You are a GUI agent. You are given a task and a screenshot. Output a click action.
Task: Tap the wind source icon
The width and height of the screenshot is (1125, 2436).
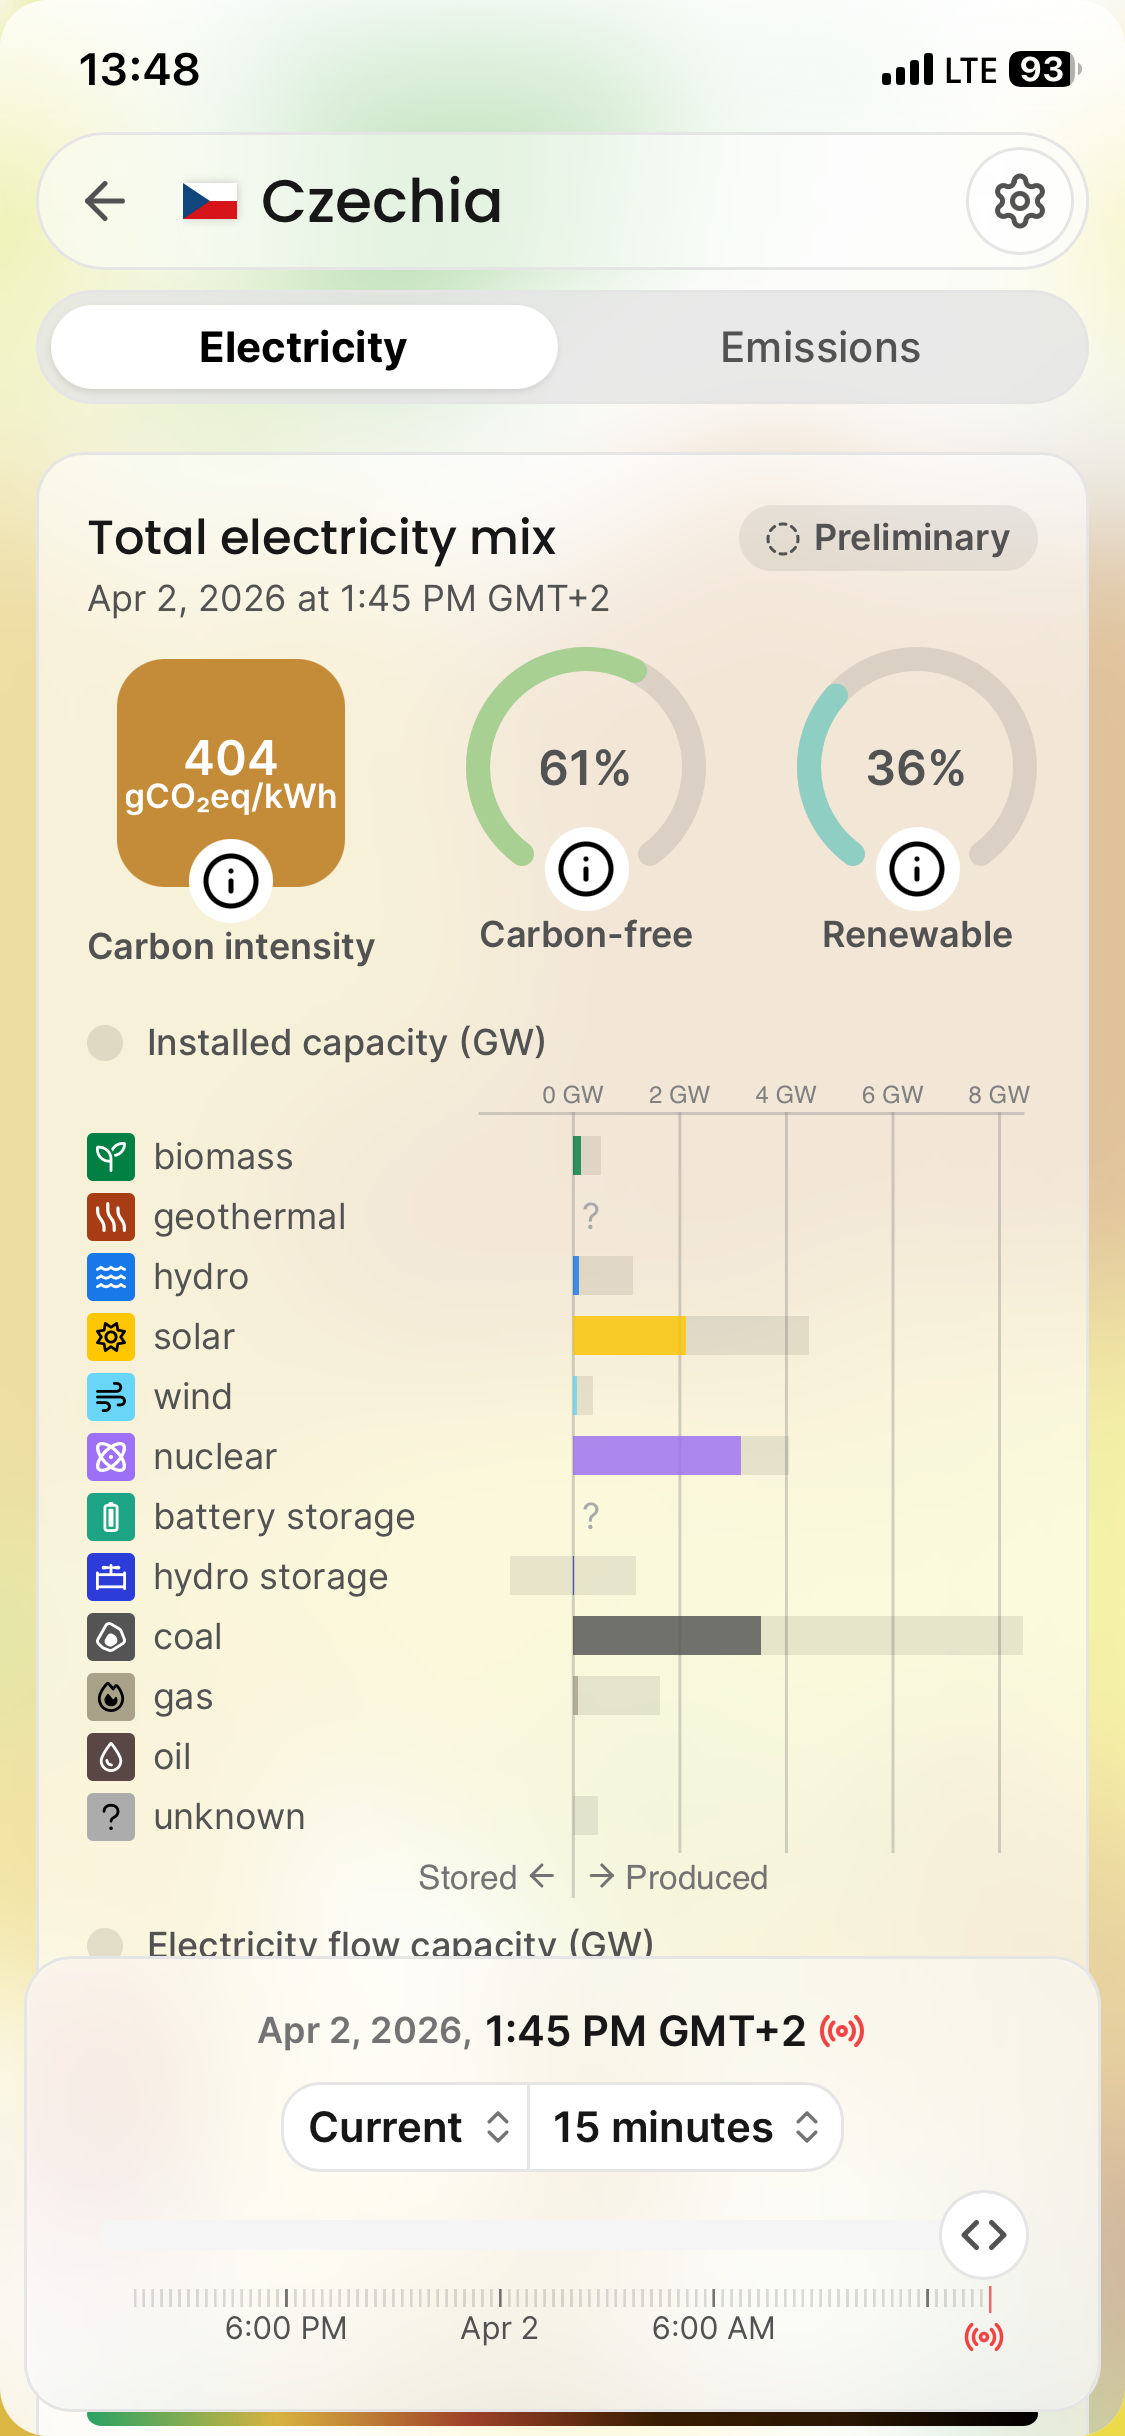[x=111, y=1397]
